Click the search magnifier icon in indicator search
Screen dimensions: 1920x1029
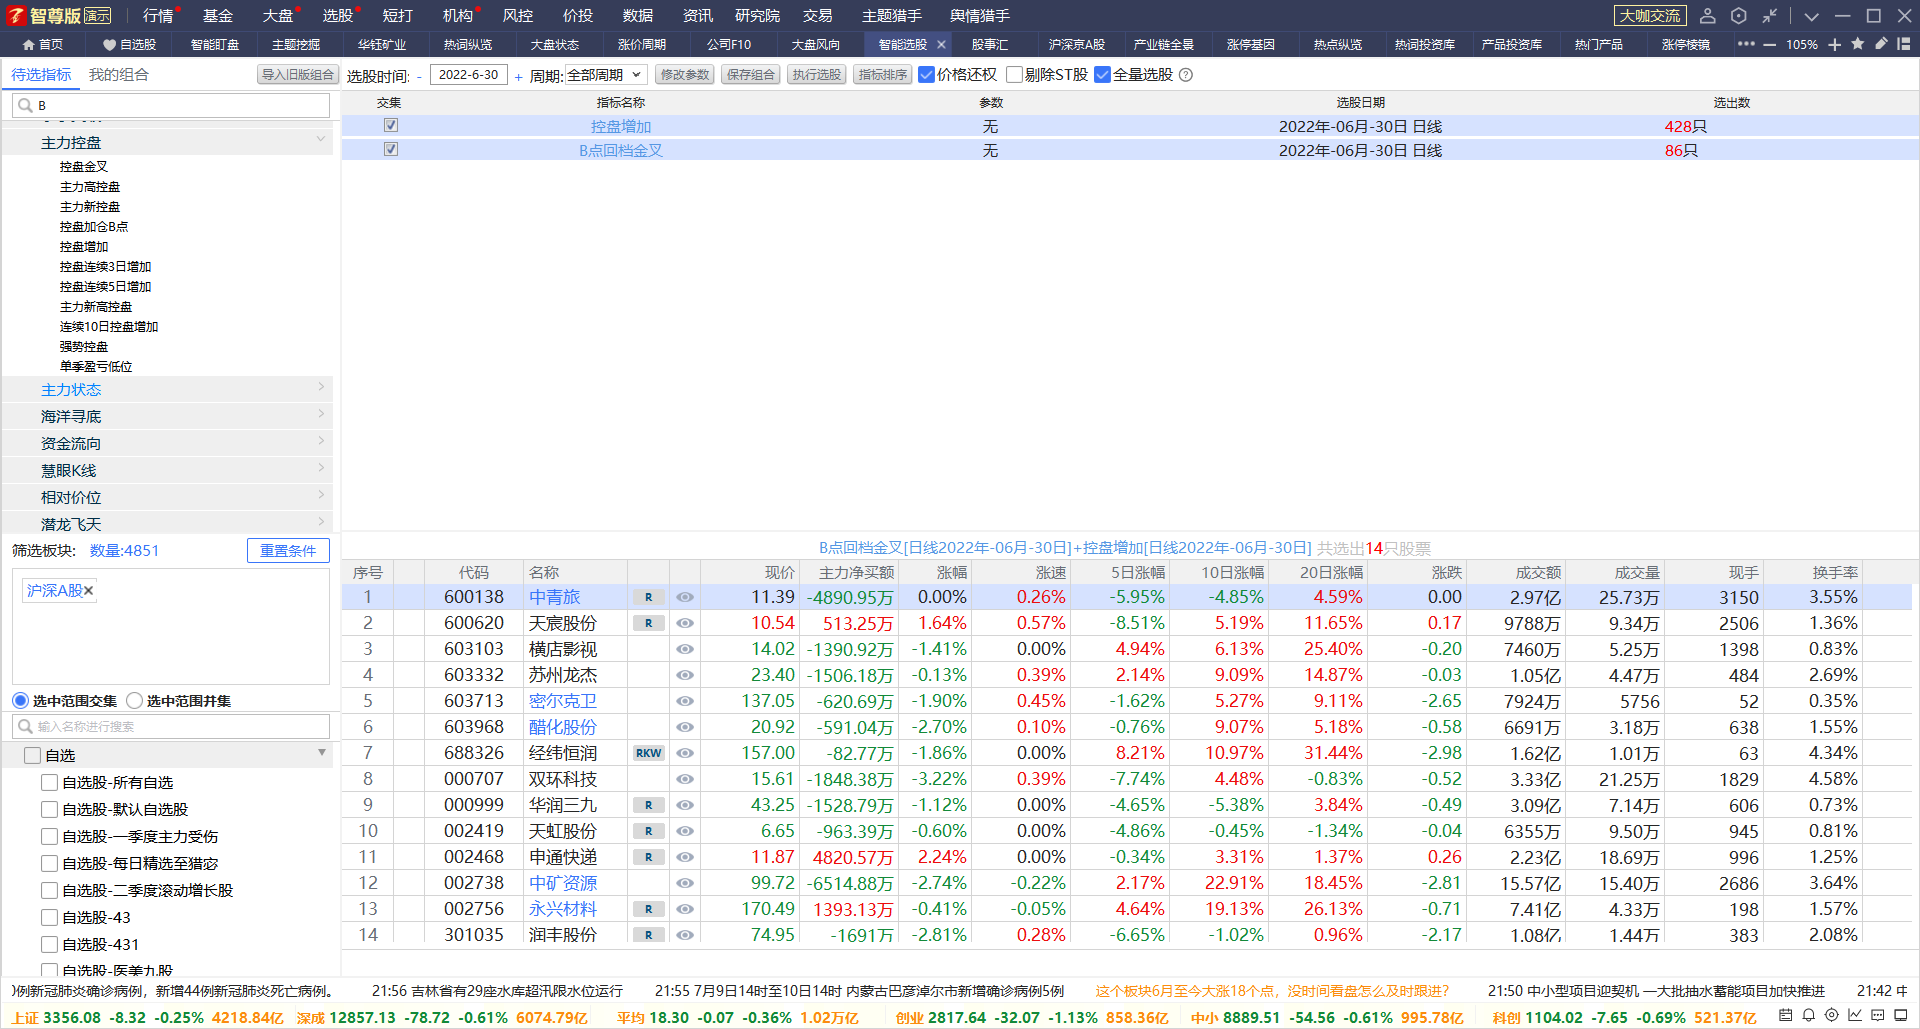click(25, 105)
